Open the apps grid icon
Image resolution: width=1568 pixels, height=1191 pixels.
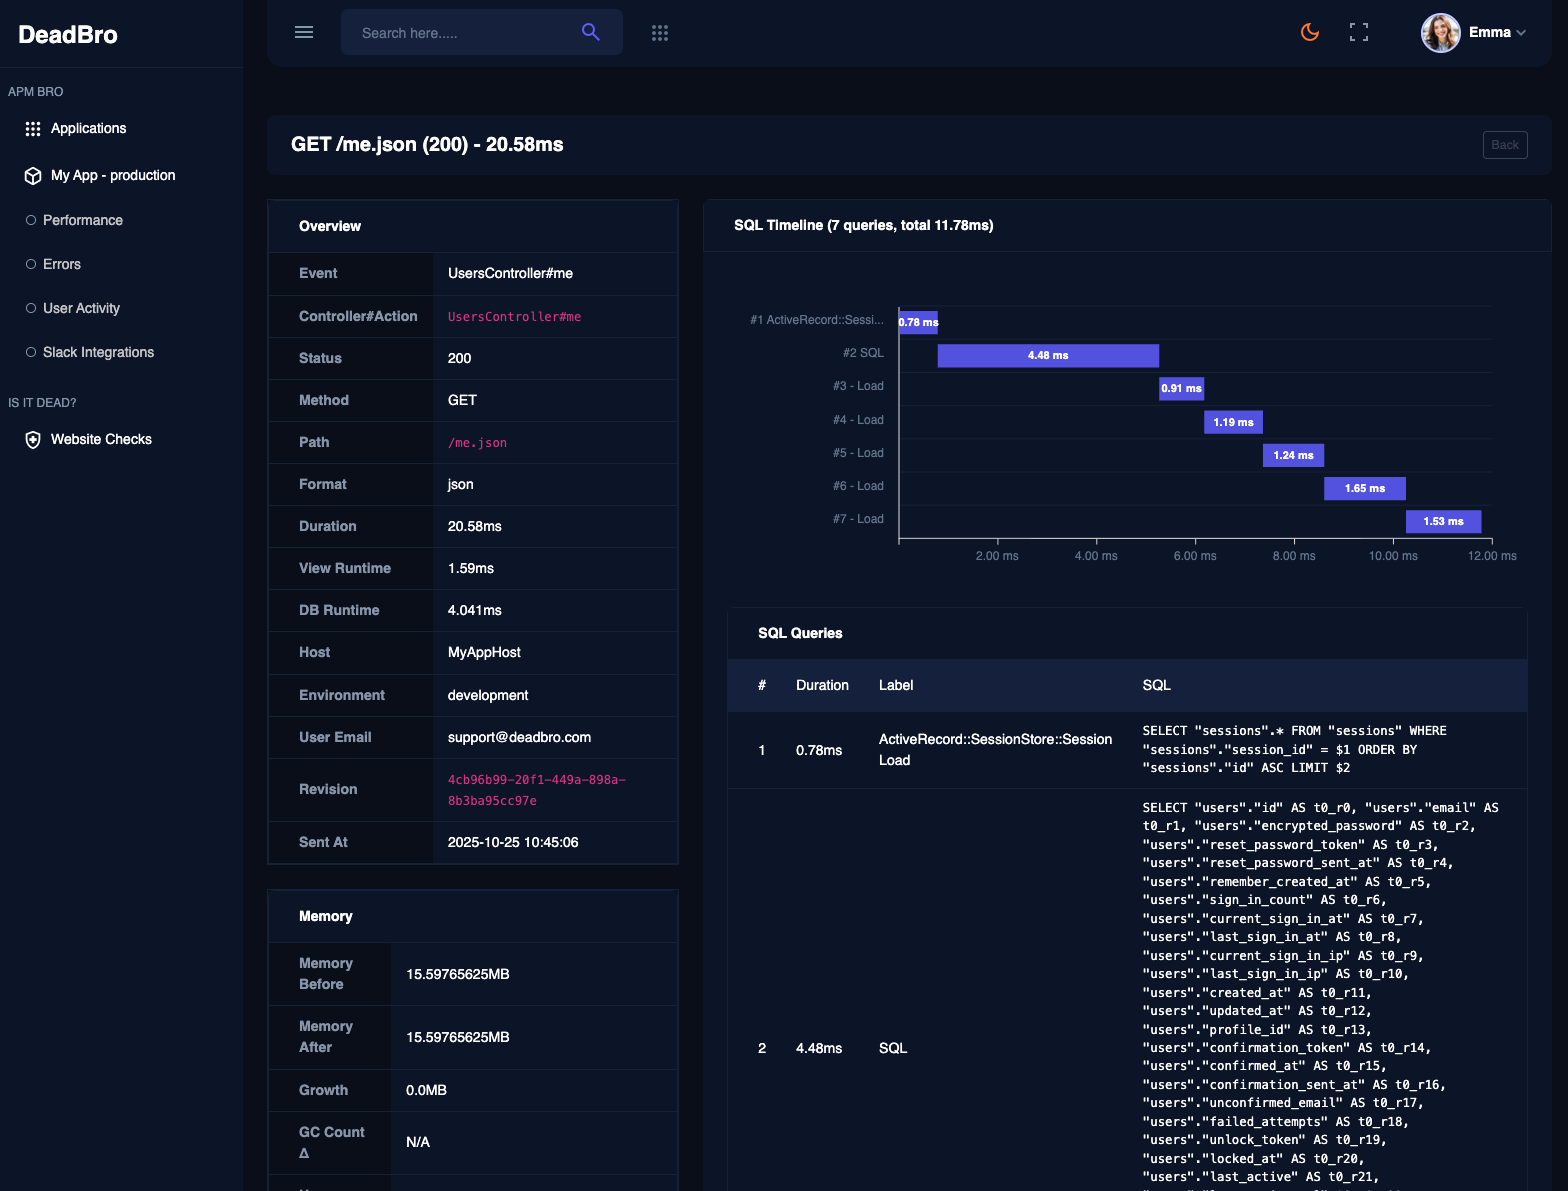click(x=659, y=33)
